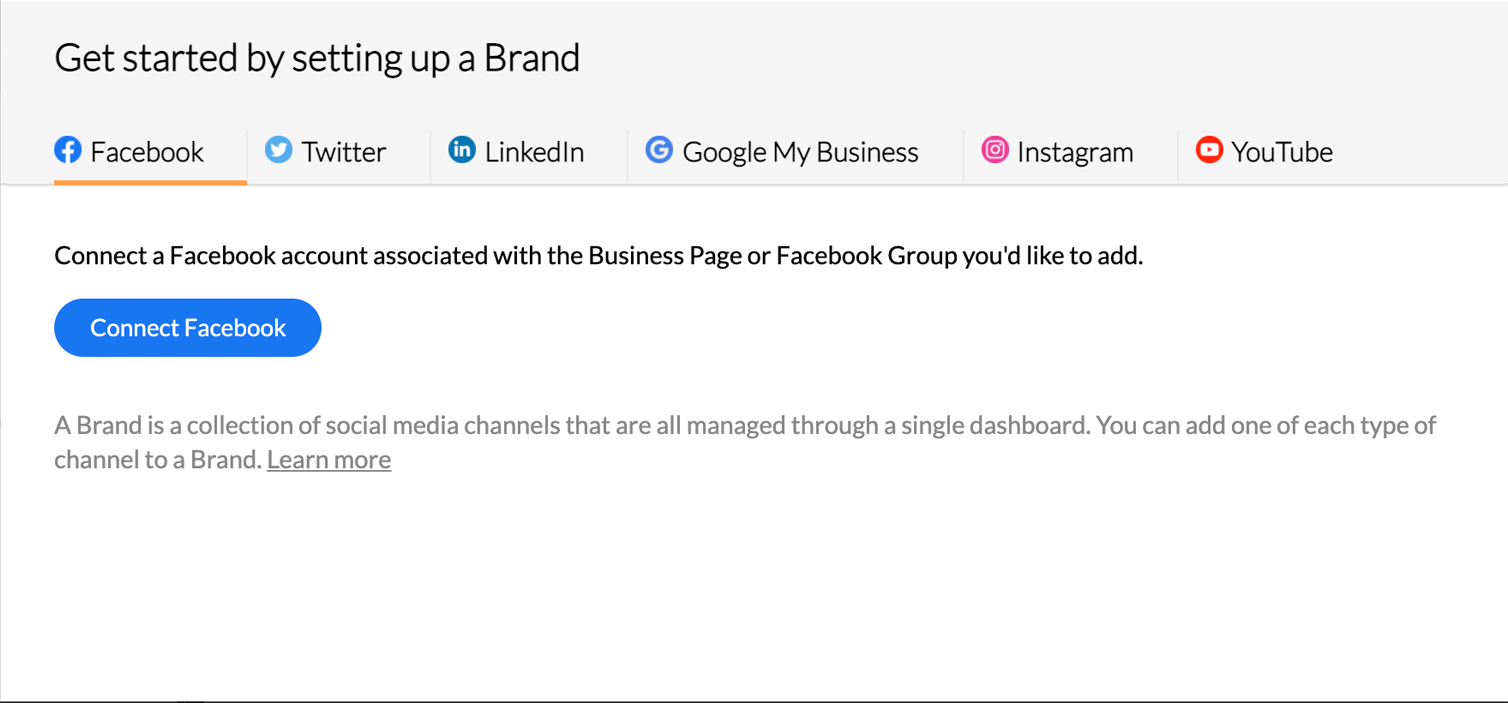1508x703 pixels.
Task: Click the 'Connect a Facebook account associated' instruction text
Action: [x=598, y=256]
